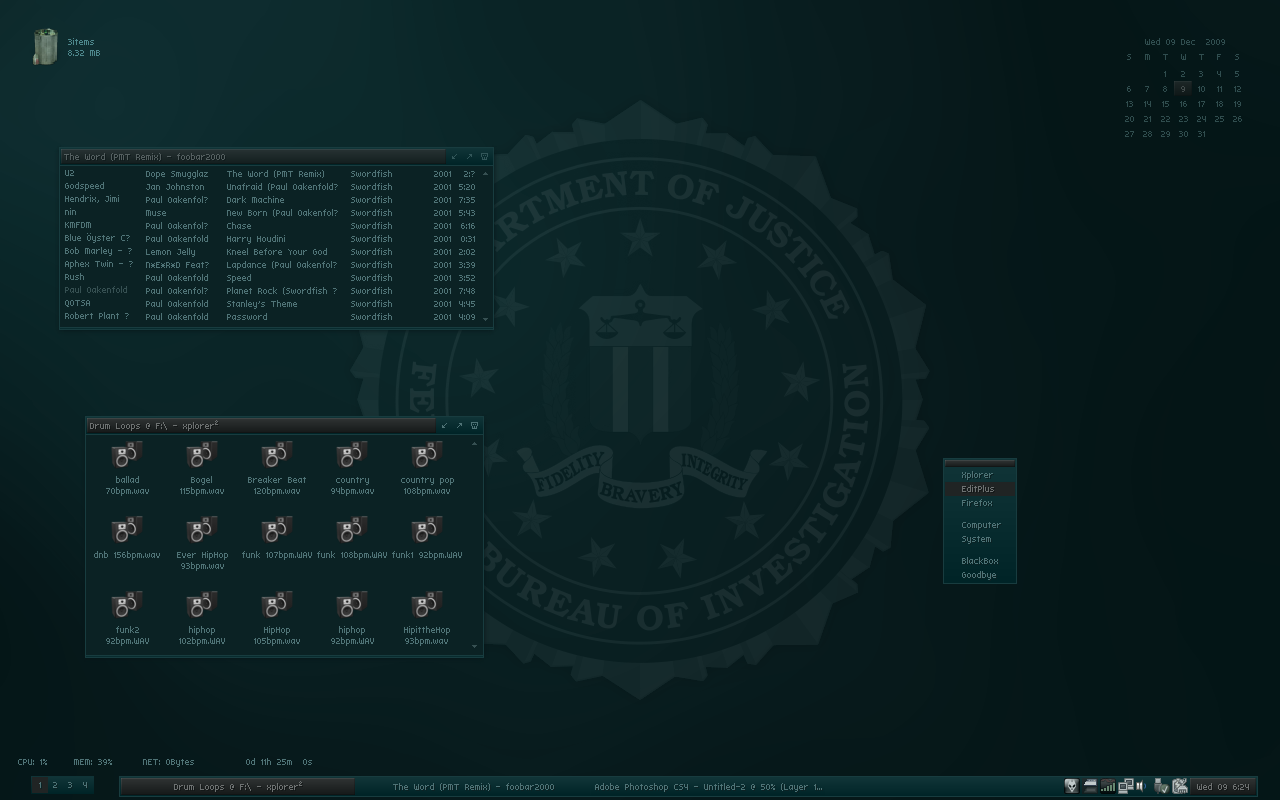Switch to workspace 4
Image resolution: width=1280 pixels, height=800 pixels.
point(85,786)
